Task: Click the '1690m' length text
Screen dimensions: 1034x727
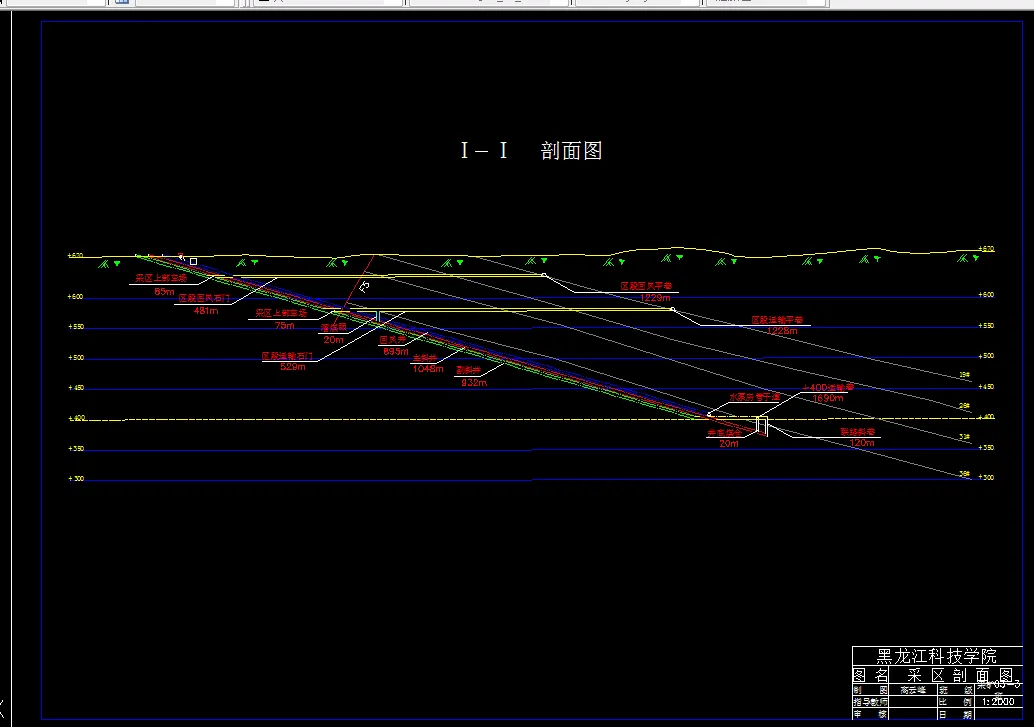Action: coord(828,398)
